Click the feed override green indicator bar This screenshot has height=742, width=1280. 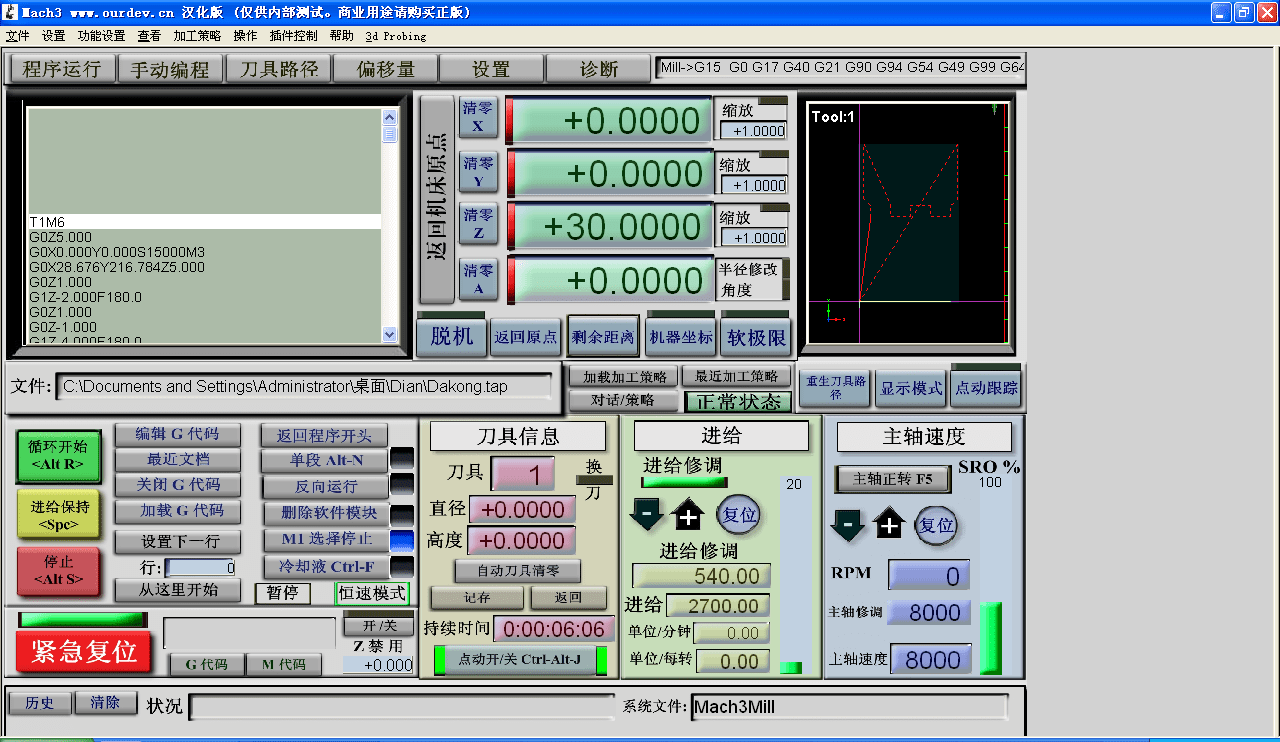684,482
